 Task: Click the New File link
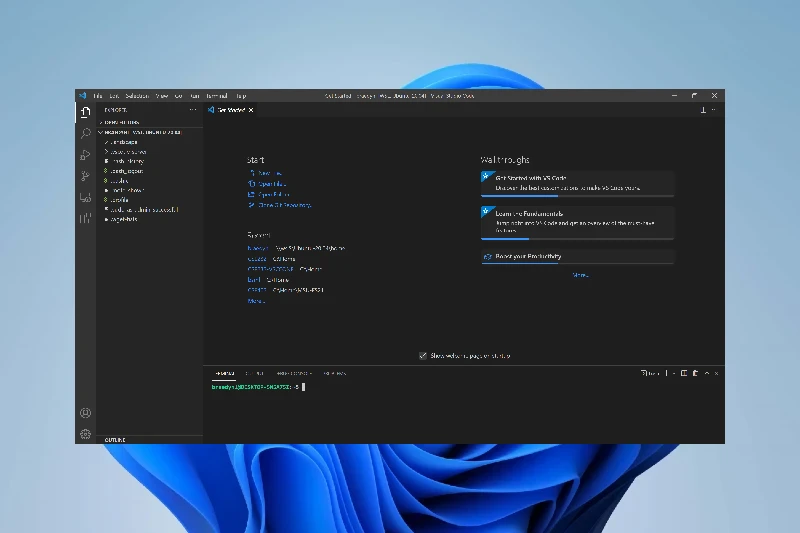pos(270,173)
